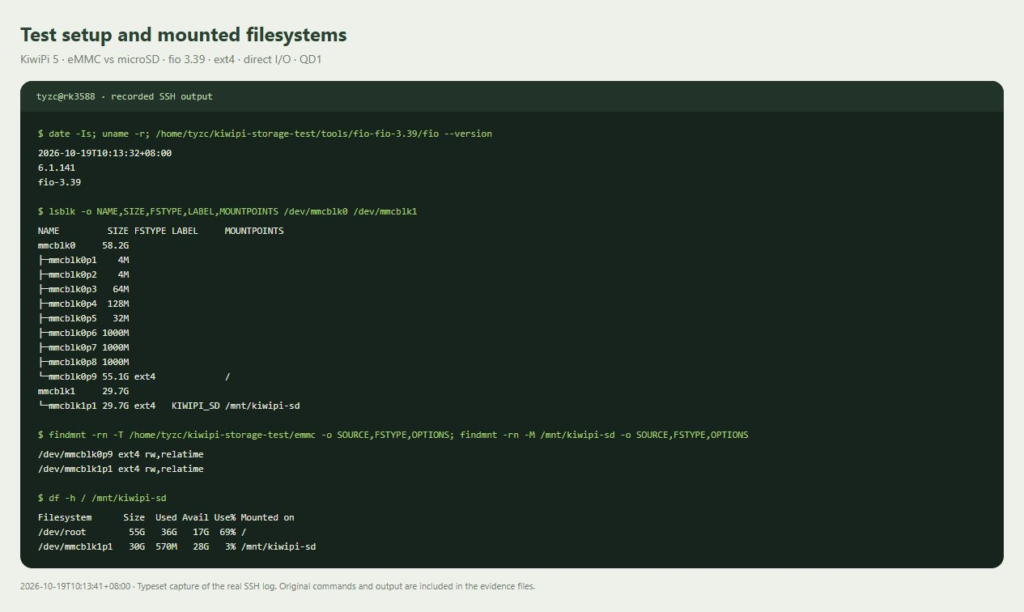The height and width of the screenshot is (612, 1024).
Task: Click the 'mmcblk0p7 1000M' row
Action: 83,347
